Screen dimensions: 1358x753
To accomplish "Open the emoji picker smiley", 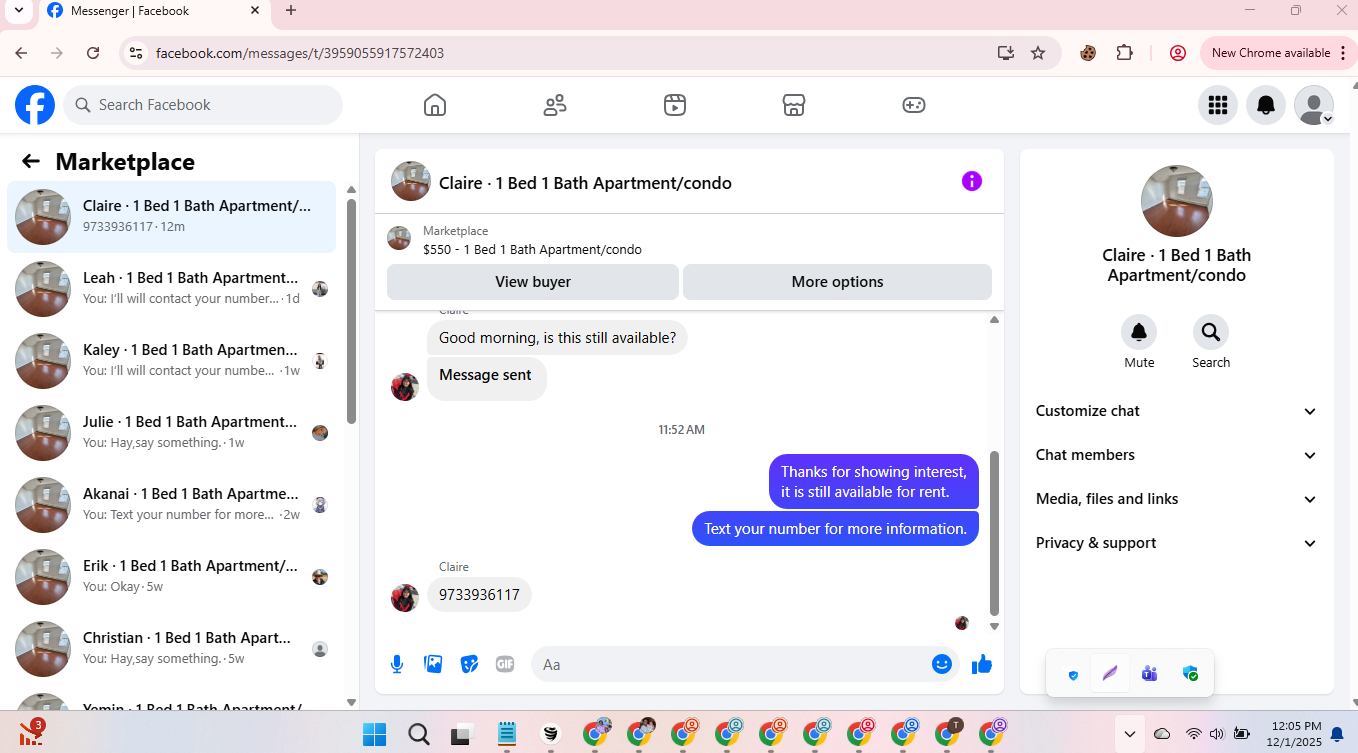I will pos(942,664).
